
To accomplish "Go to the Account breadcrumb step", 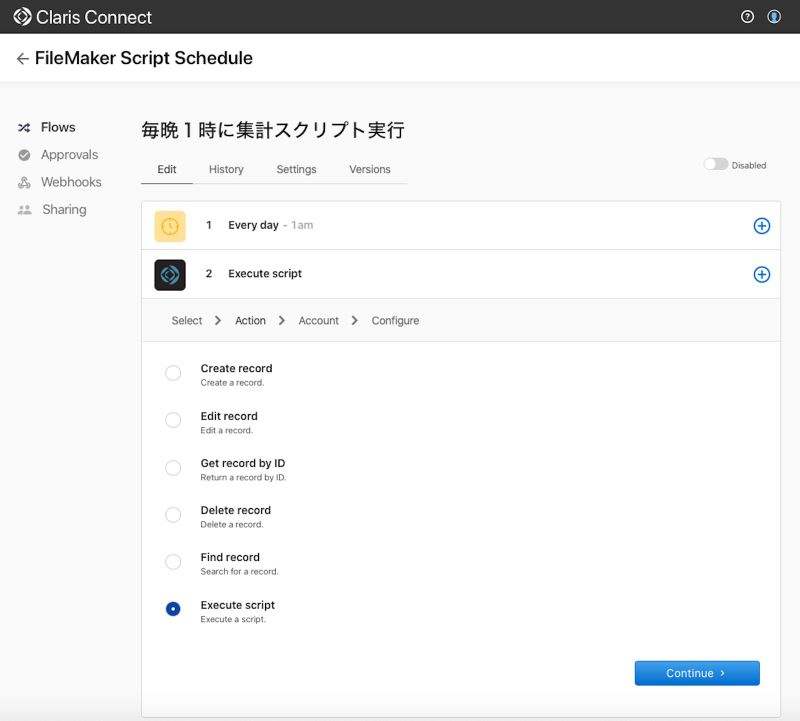I will [318, 320].
